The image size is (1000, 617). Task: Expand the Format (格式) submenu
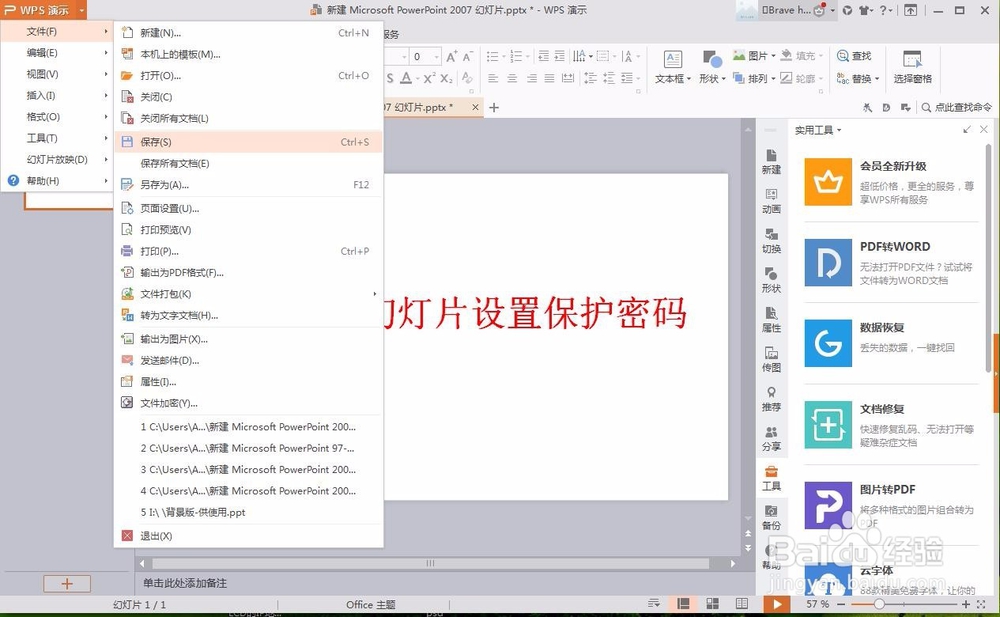[57, 117]
